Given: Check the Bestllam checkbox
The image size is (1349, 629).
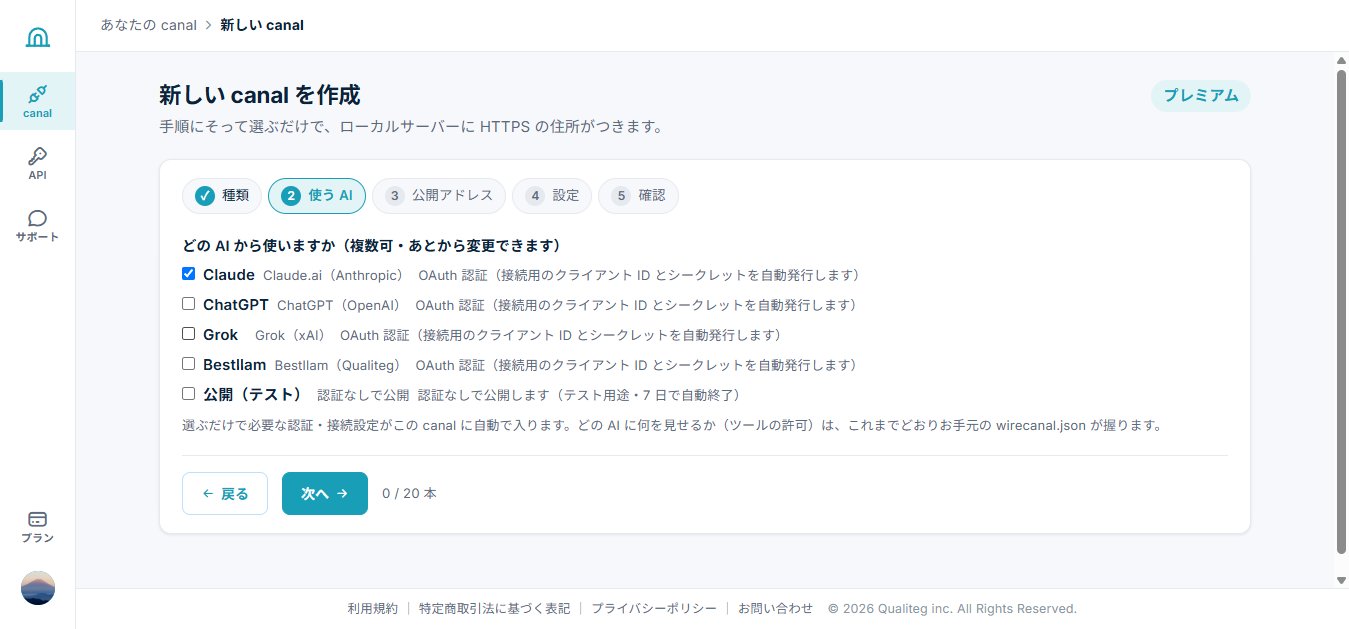Looking at the screenshot, I should pos(188,364).
